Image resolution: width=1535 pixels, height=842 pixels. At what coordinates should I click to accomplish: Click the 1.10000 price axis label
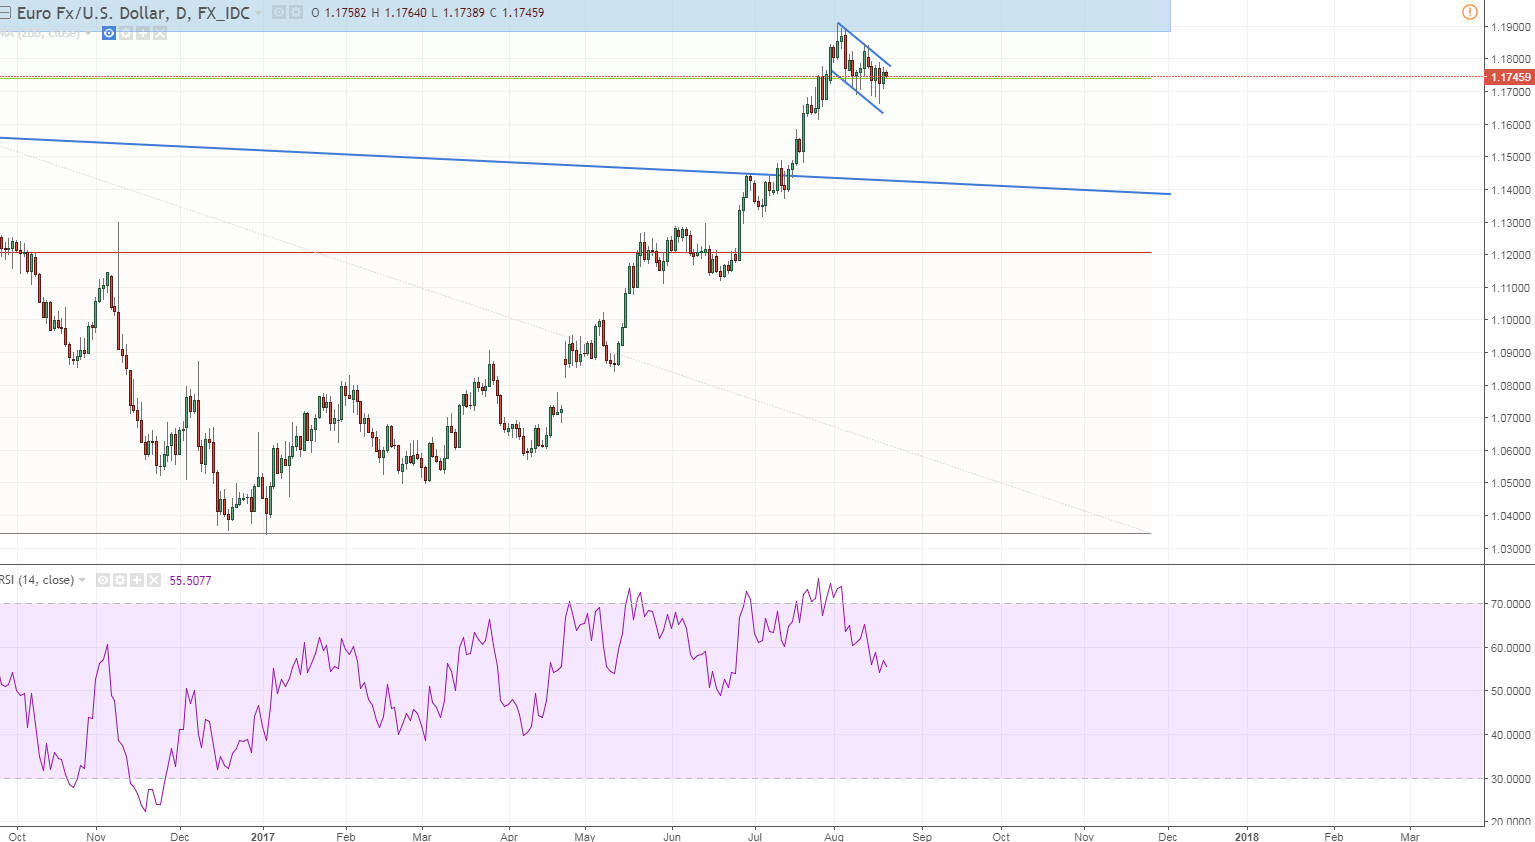[x=1510, y=320]
